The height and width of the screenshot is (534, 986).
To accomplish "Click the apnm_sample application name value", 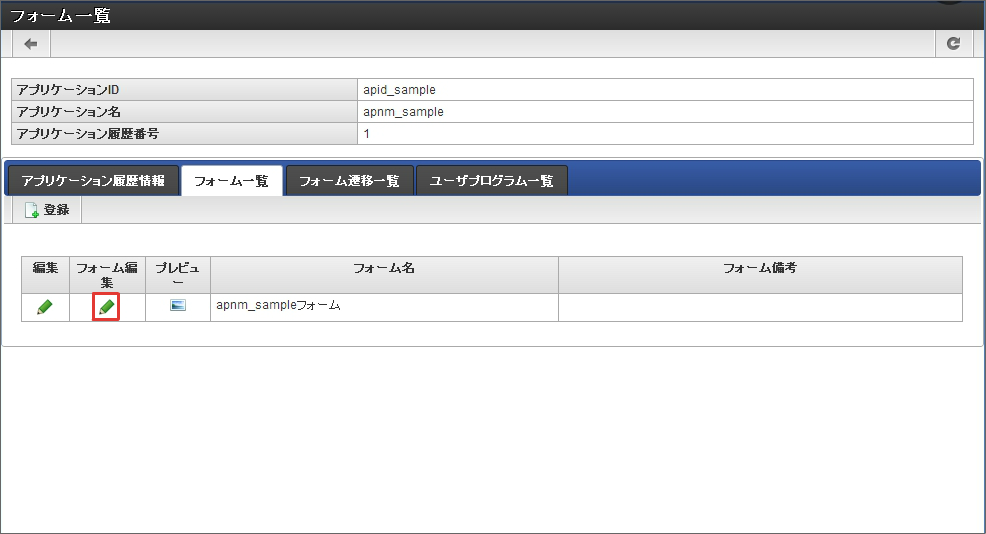I will (x=403, y=112).
